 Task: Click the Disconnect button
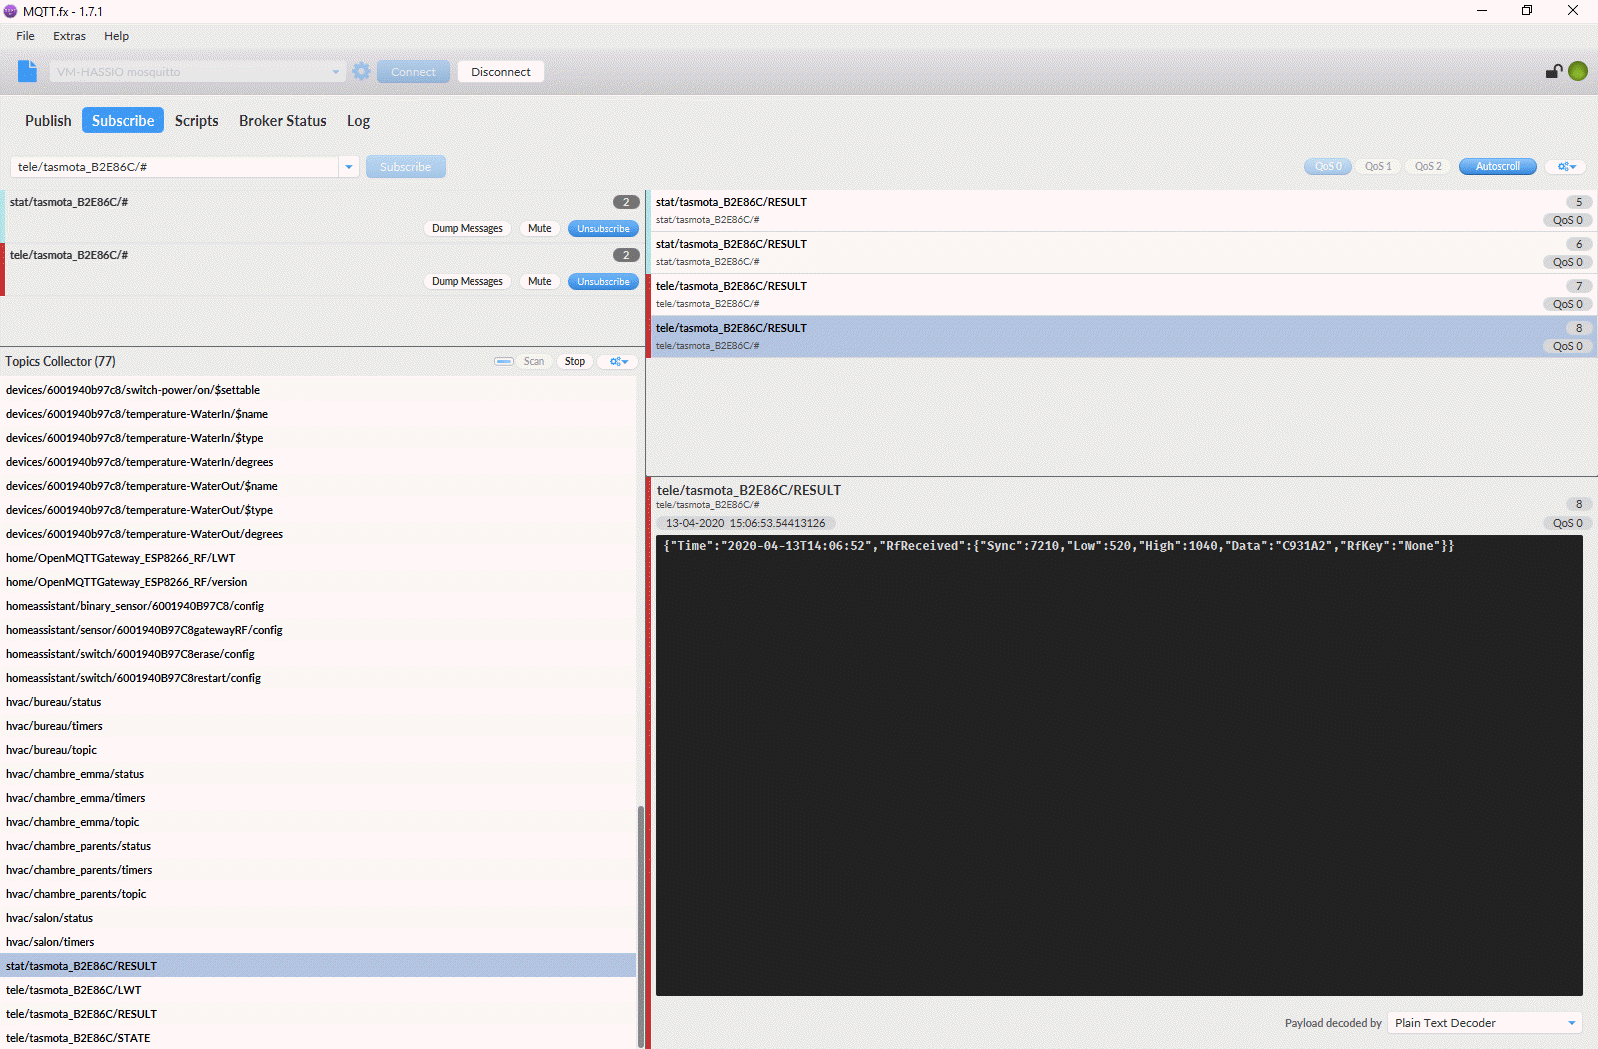[500, 72]
